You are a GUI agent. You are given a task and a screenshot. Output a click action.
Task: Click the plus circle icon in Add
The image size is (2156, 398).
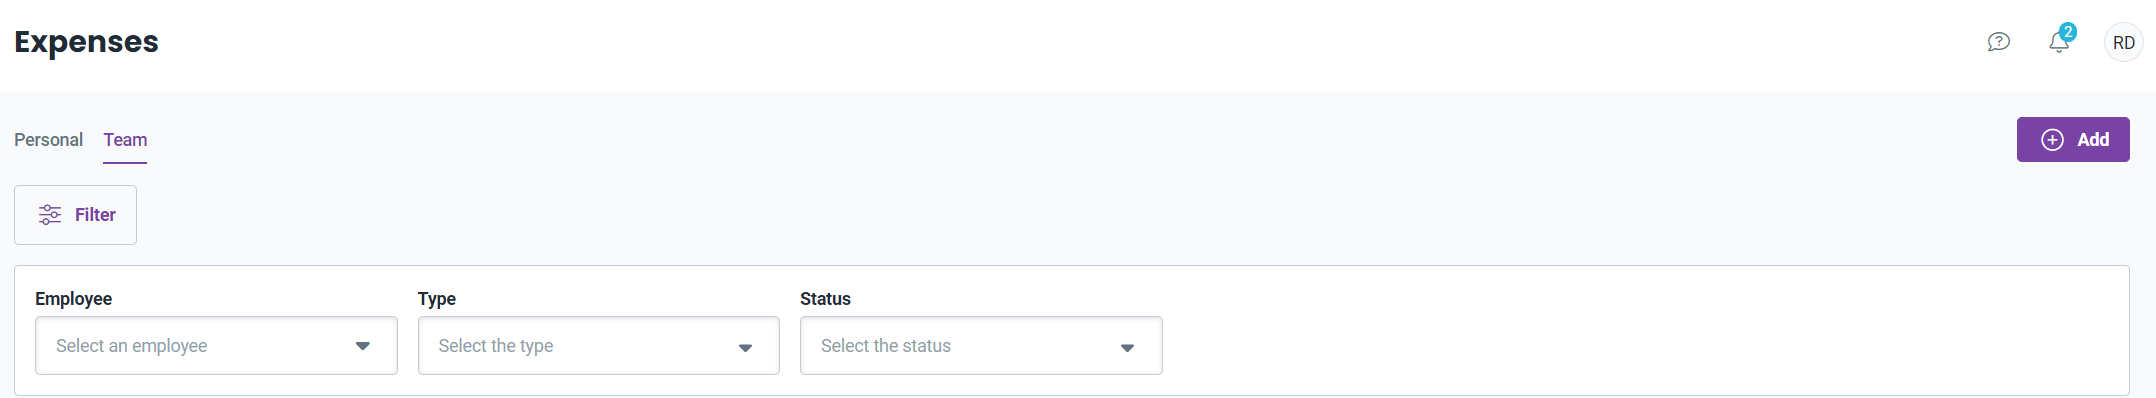(x=2052, y=140)
